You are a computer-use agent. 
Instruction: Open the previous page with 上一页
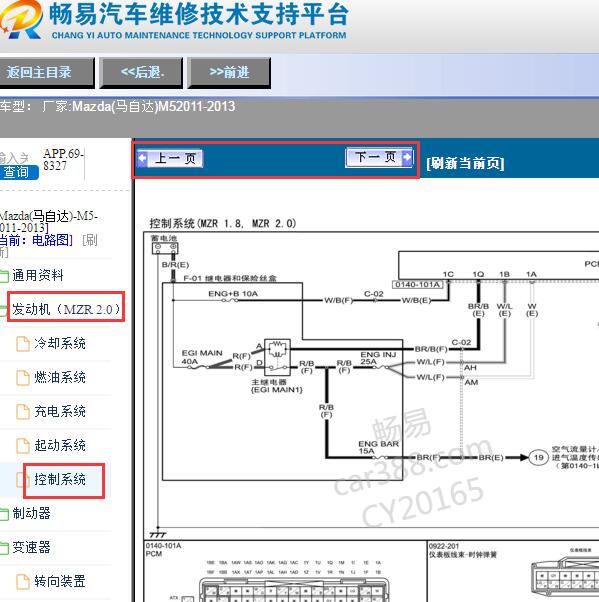tap(170, 158)
